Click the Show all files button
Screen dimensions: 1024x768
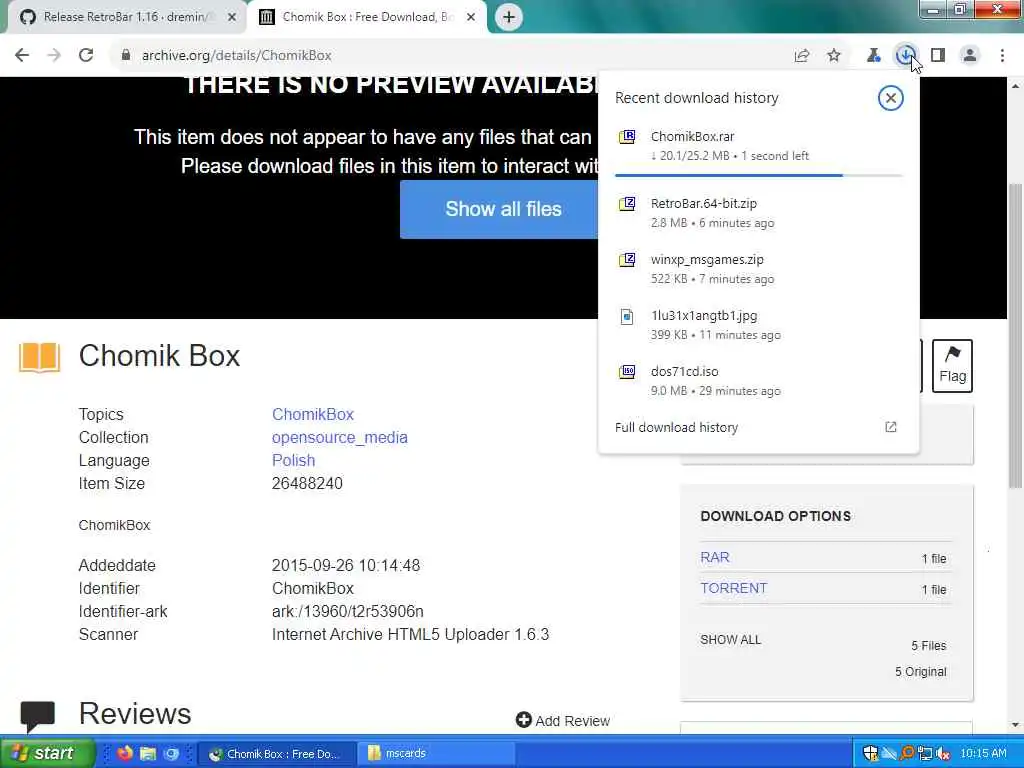(503, 209)
